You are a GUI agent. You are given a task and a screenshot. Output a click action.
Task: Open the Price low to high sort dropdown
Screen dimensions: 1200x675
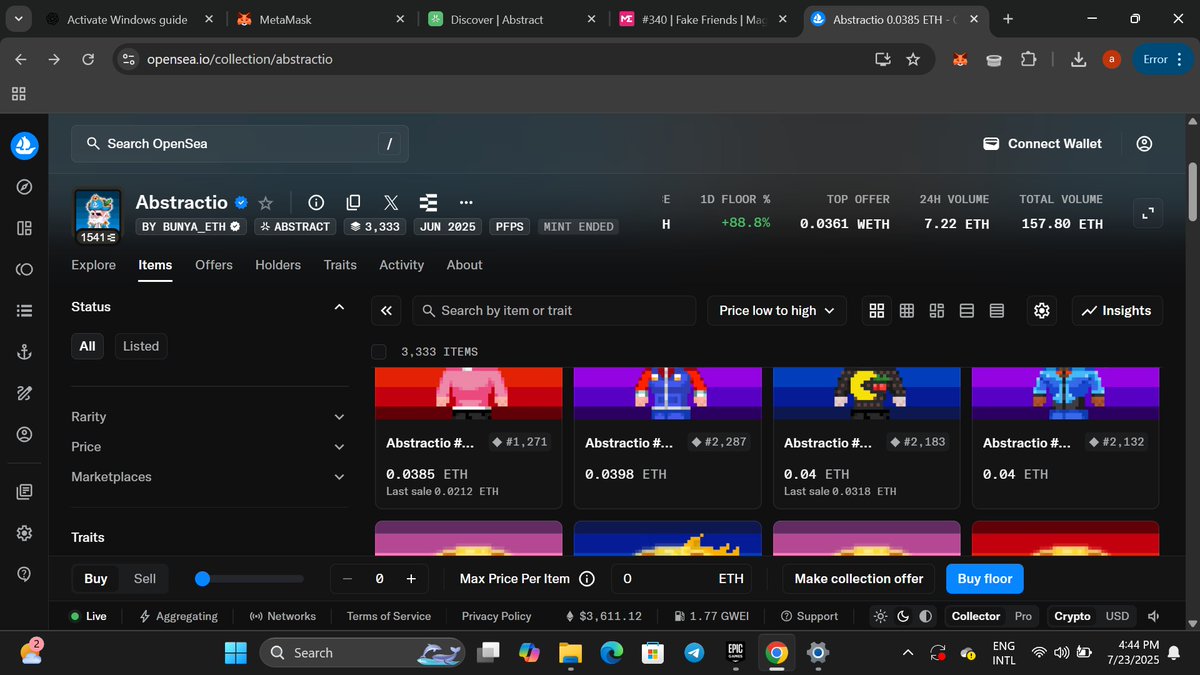[x=777, y=311]
